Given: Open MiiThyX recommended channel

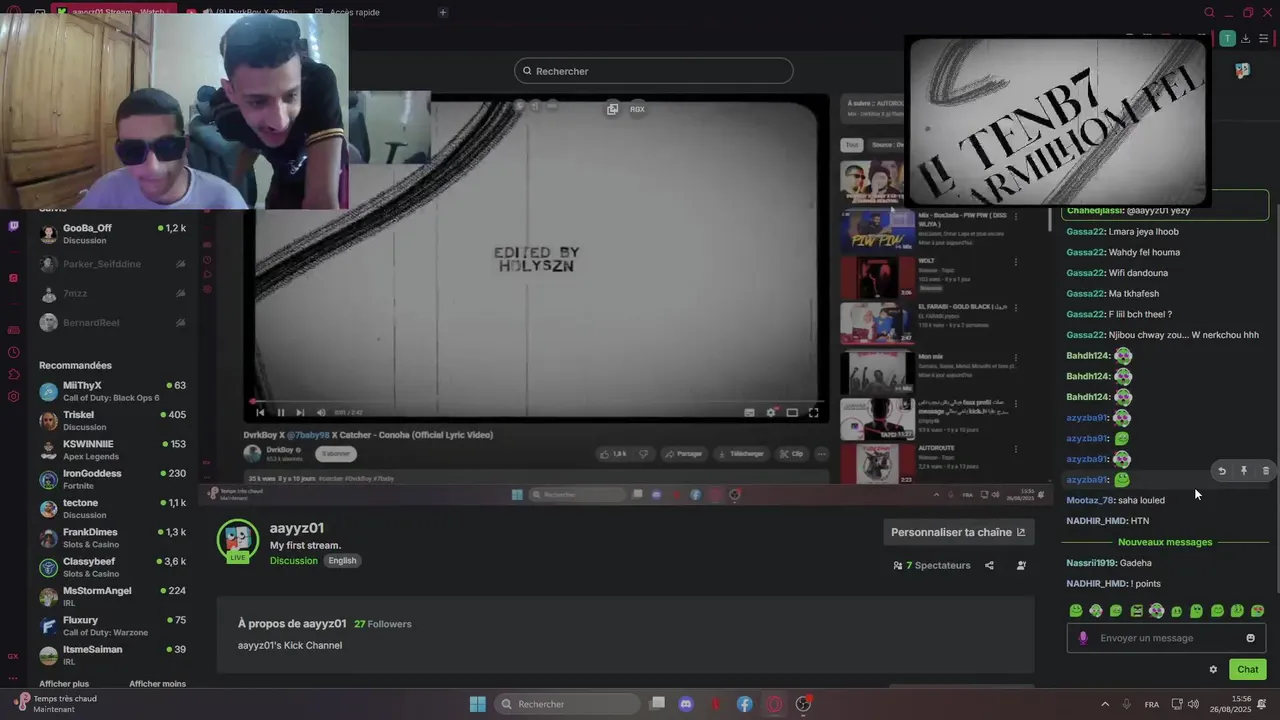Looking at the screenshot, I should coord(112,391).
